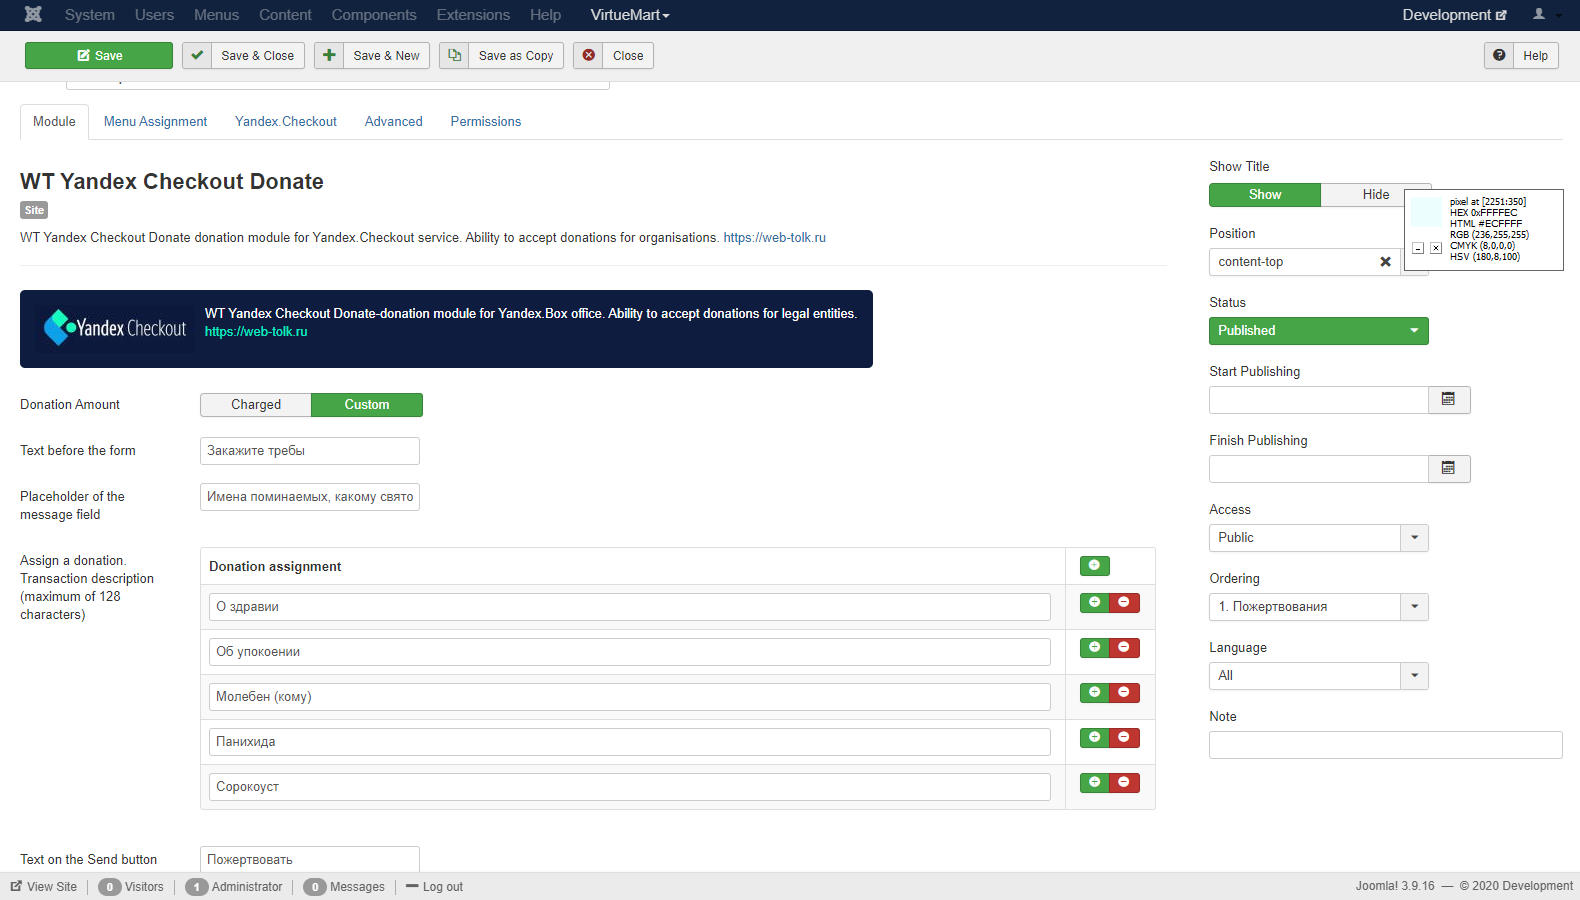
Task: Open the web-tolk.ru link in the module description
Action: pos(774,238)
